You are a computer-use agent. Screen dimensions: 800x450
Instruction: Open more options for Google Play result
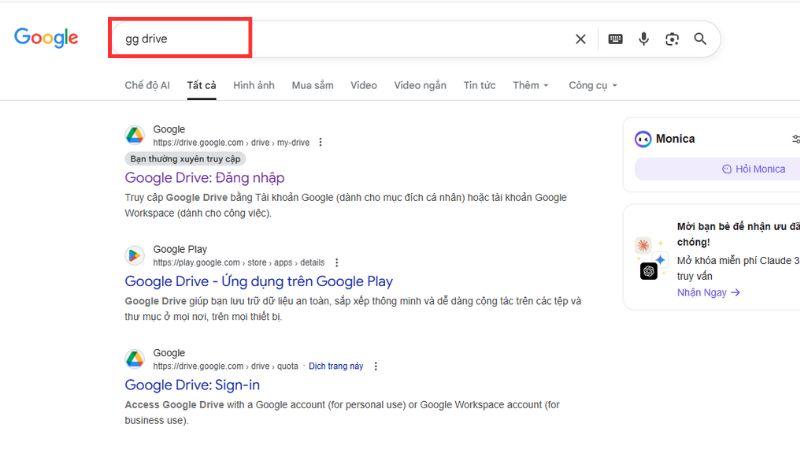click(x=337, y=263)
